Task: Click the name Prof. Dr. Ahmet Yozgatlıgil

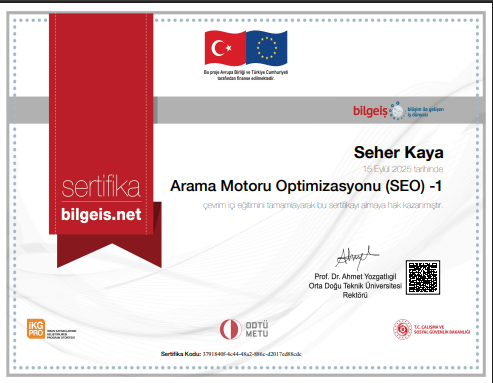Action: pyautogui.click(x=355, y=277)
